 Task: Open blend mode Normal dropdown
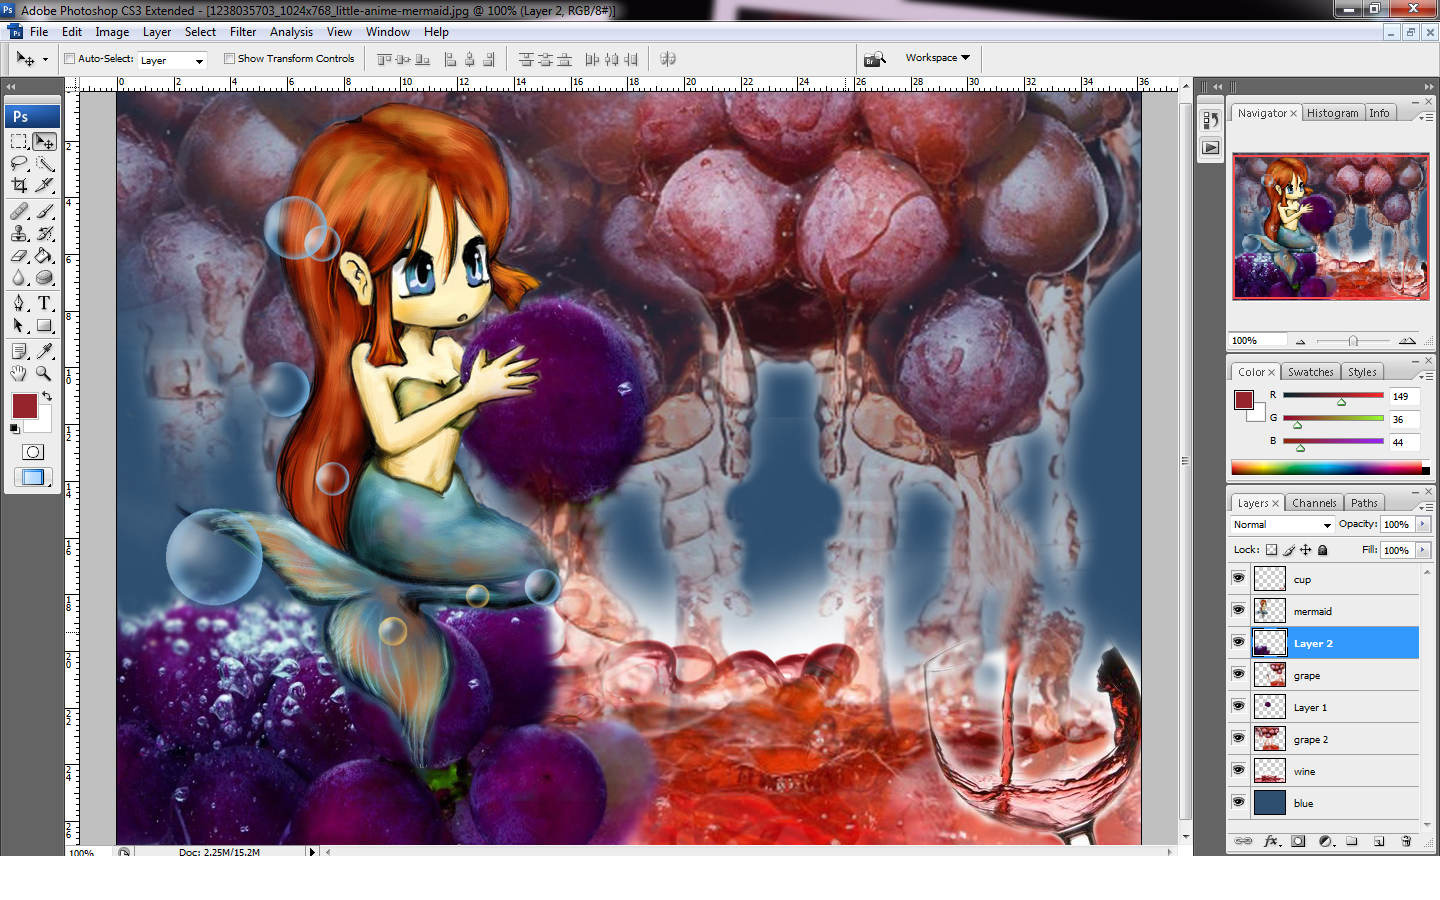click(x=1283, y=525)
